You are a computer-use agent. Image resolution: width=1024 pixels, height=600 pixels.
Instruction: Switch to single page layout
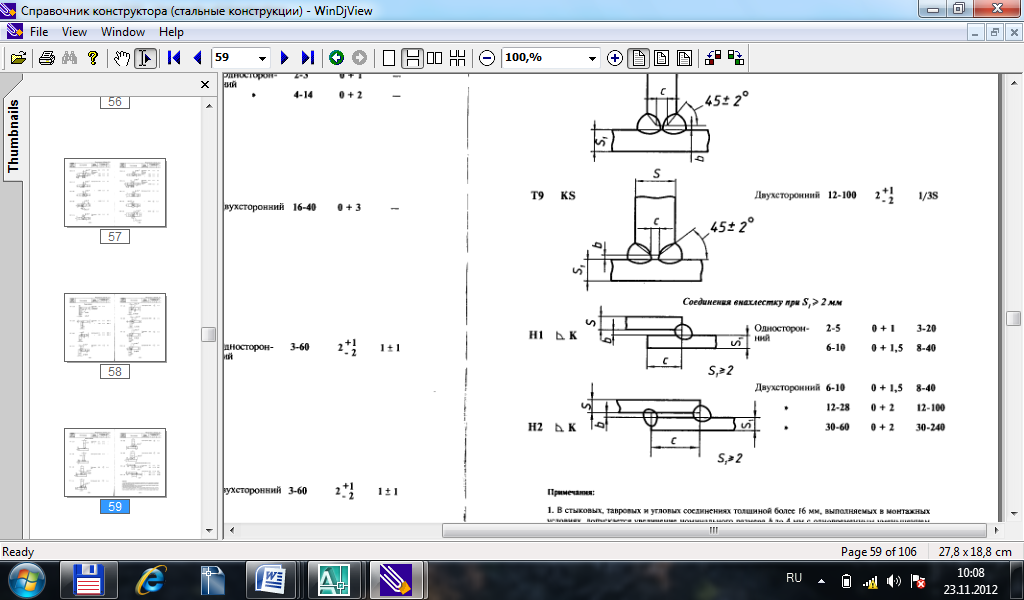(x=389, y=58)
